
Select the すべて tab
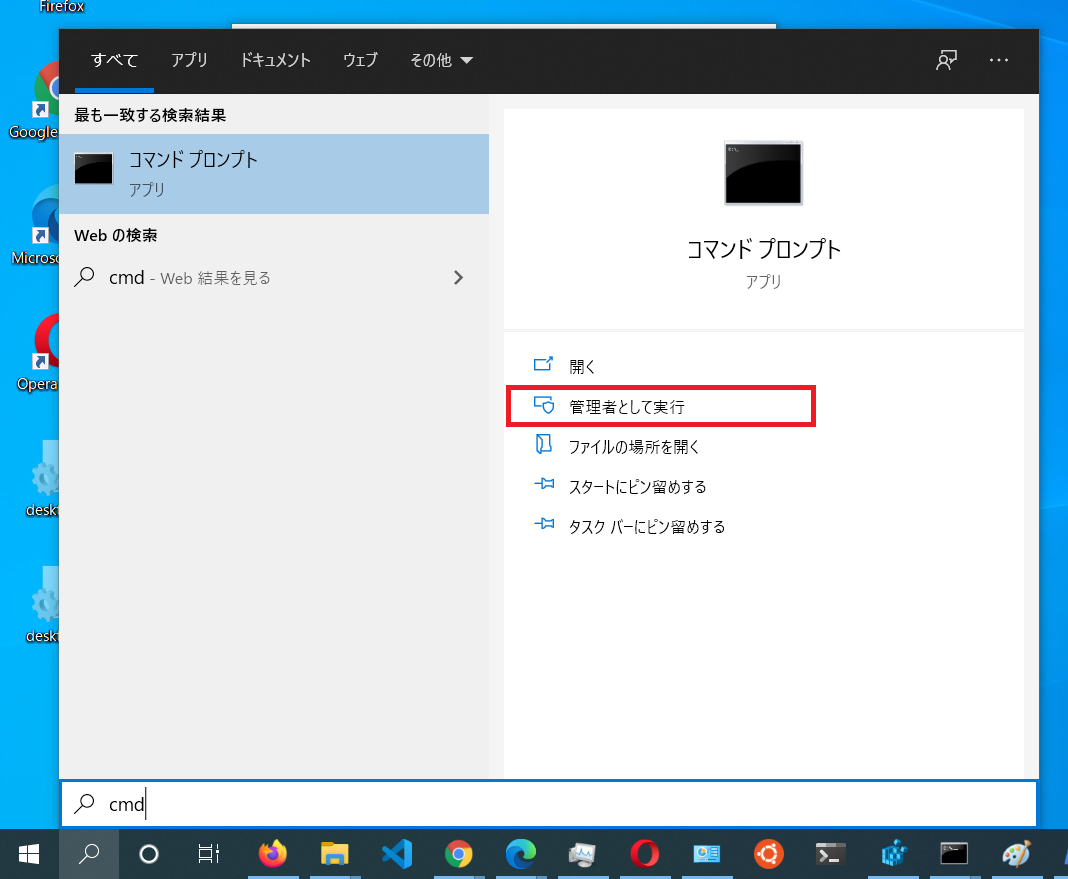click(x=114, y=60)
